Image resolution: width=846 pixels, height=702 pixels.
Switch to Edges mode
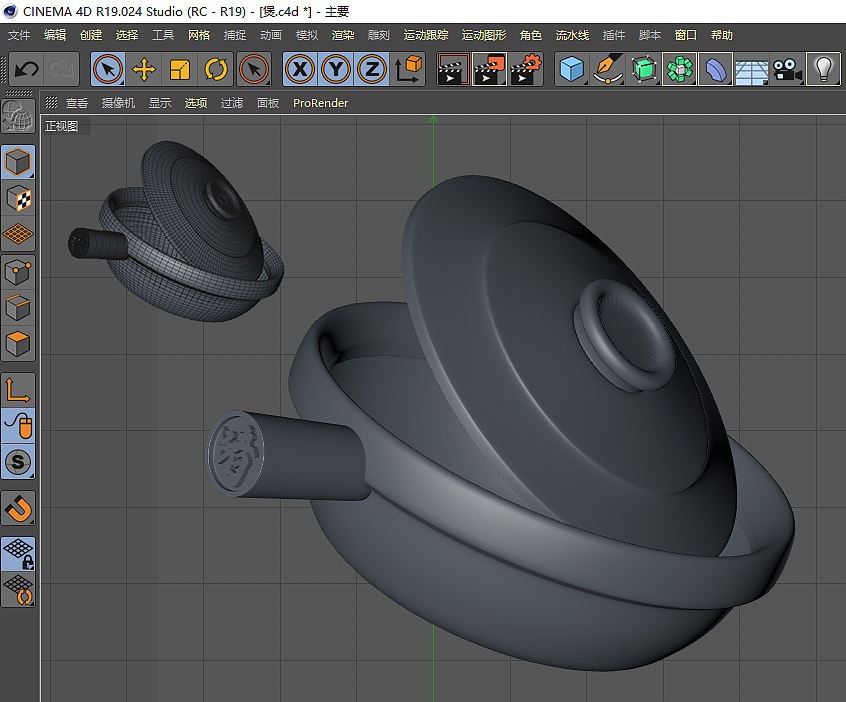[x=18, y=308]
